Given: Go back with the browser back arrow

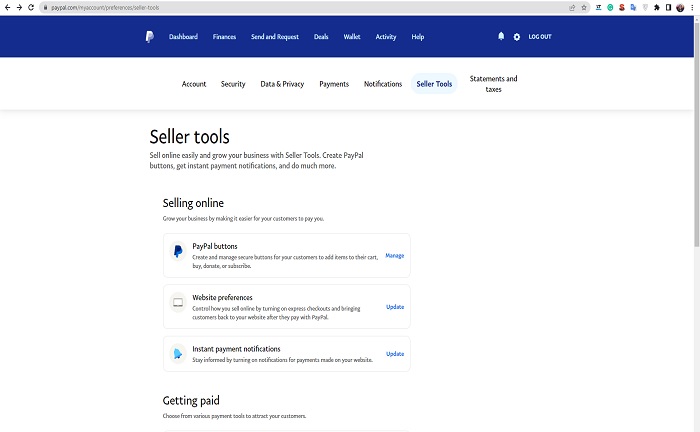Looking at the screenshot, I should (x=7, y=8).
